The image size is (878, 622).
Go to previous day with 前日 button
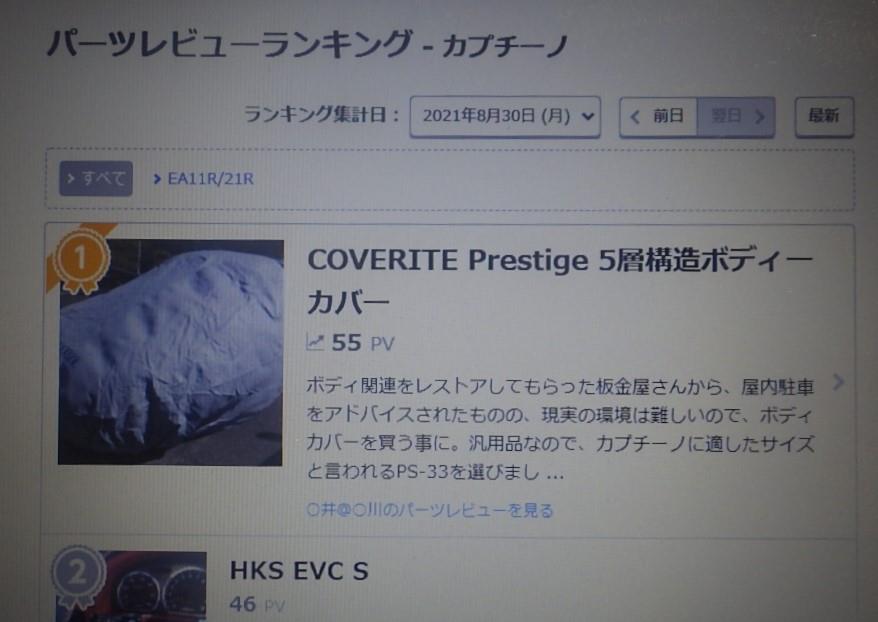click(x=658, y=116)
